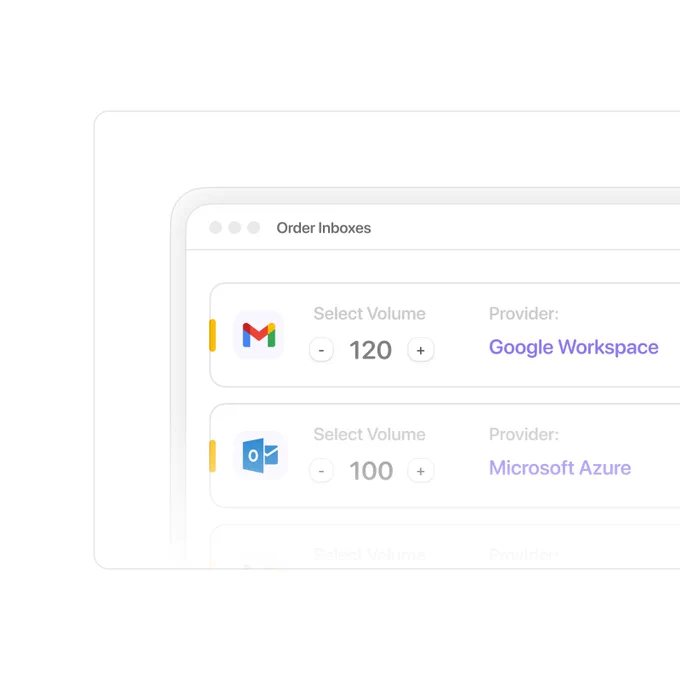Open the Microsoft Azure provider link
680x680 pixels.
(560, 468)
